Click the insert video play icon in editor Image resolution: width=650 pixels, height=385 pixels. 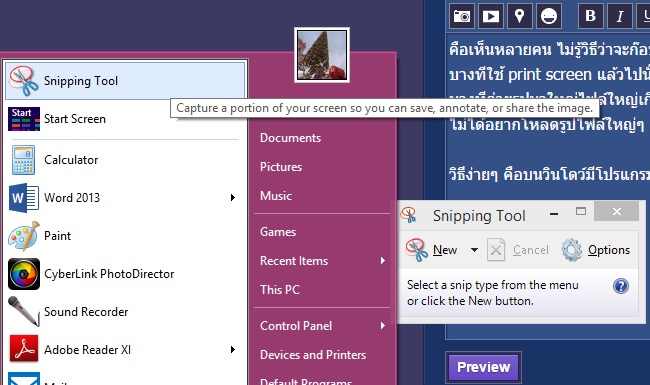coord(490,16)
